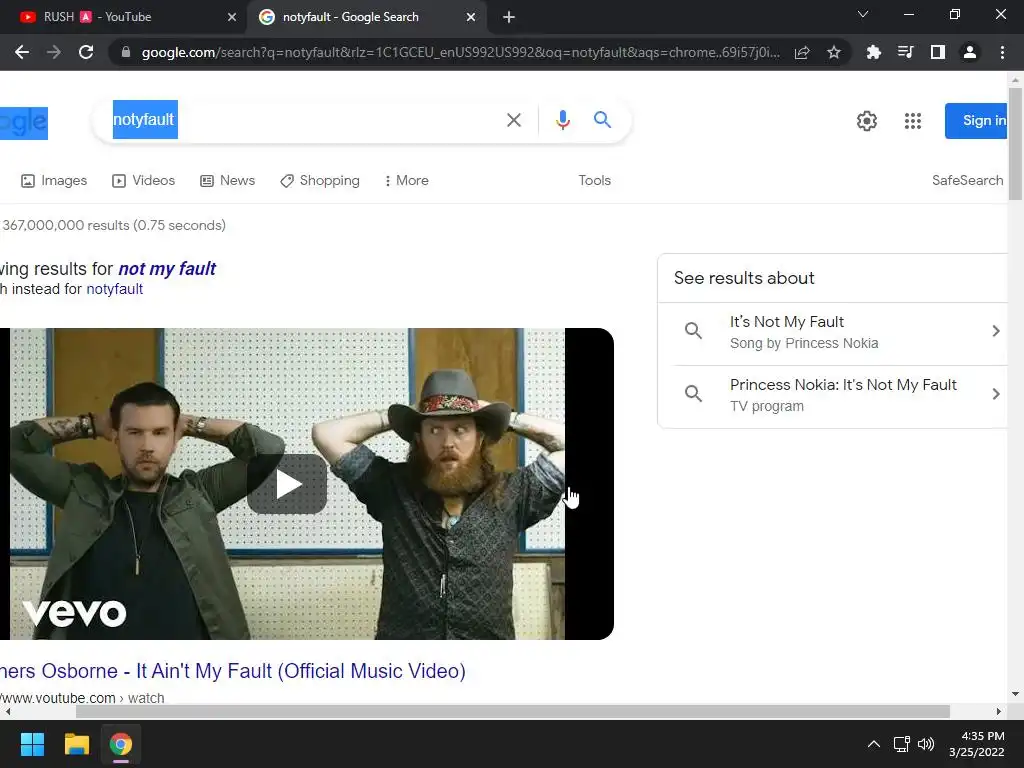
Task: Click the notyfault search input field
Action: [x=307, y=120]
